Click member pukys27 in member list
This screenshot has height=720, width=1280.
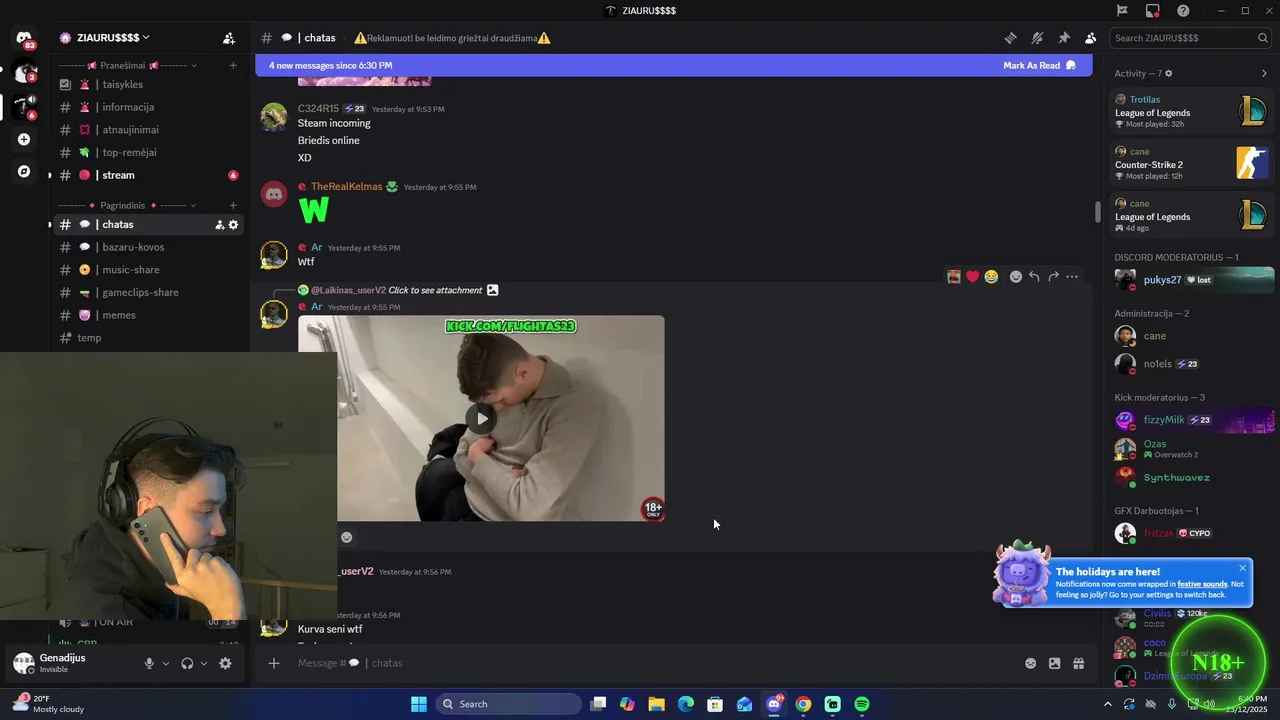click(1192, 280)
